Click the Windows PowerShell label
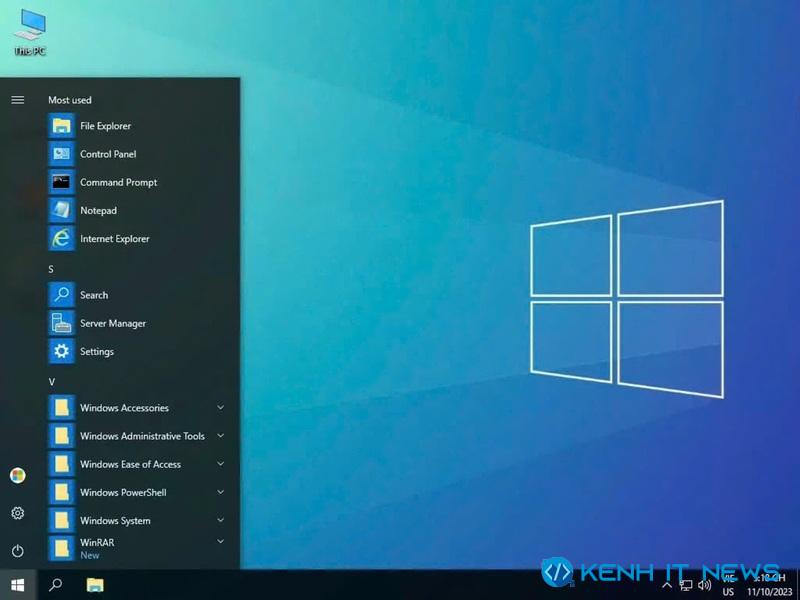The image size is (800, 600). click(x=123, y=492)
